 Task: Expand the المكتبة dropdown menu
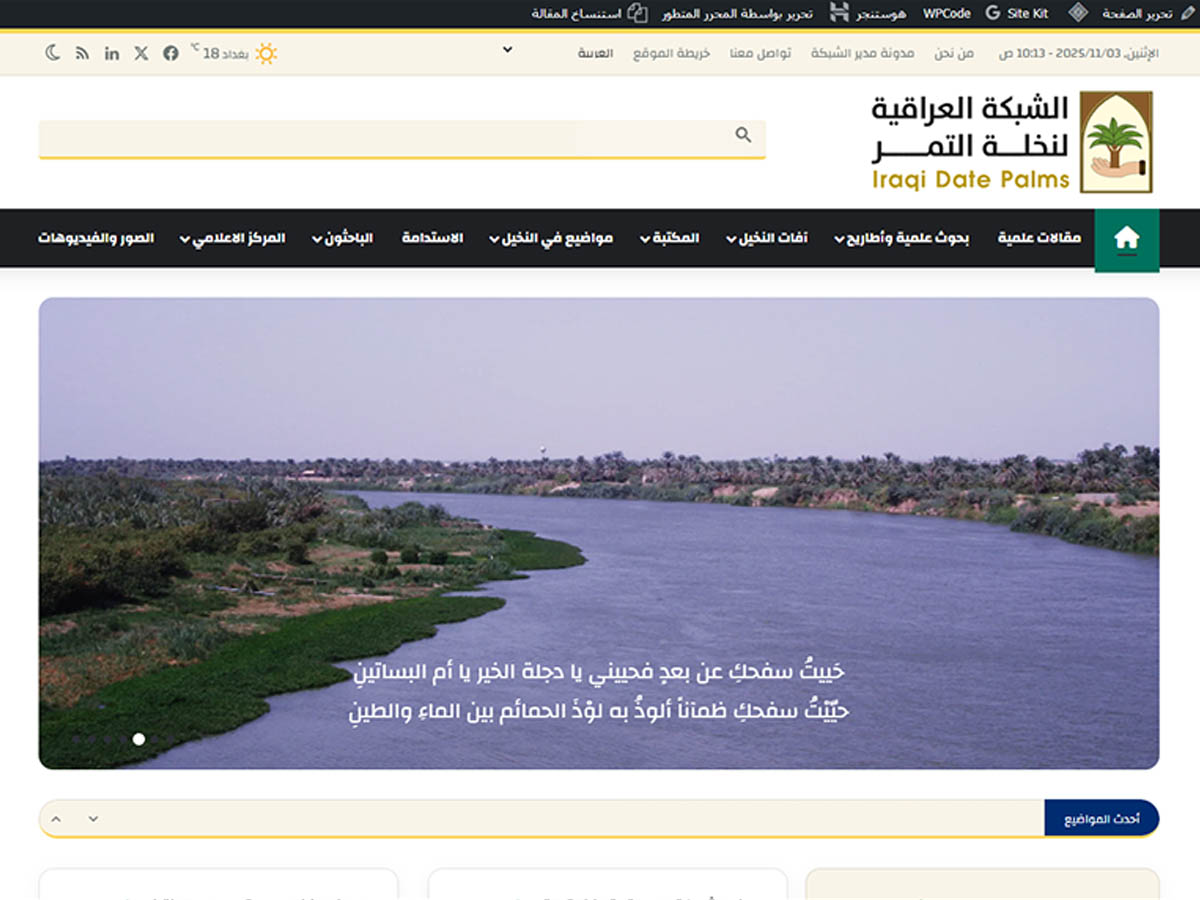click(670, 239)
